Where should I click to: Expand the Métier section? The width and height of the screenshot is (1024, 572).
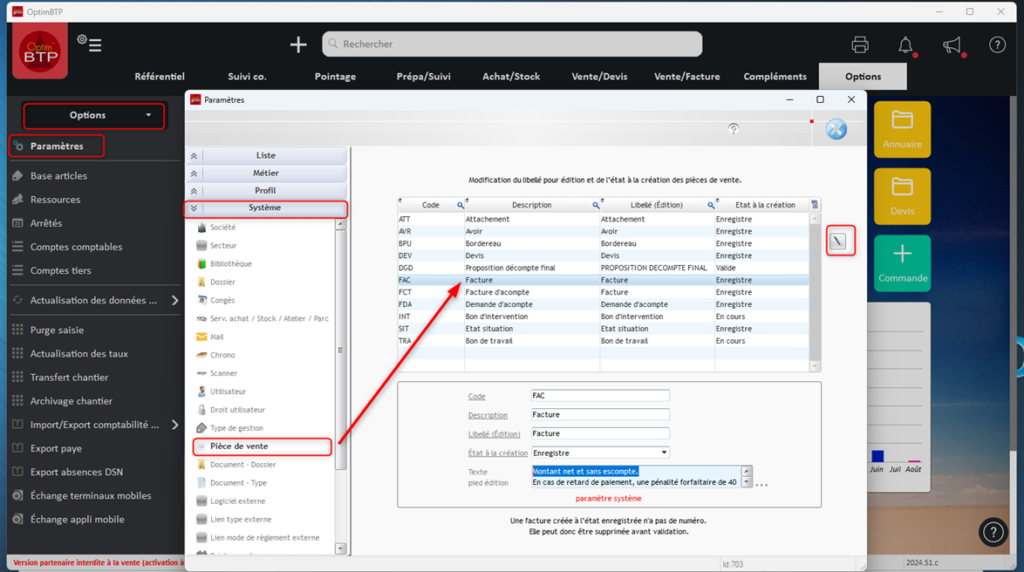coord(266,173)
